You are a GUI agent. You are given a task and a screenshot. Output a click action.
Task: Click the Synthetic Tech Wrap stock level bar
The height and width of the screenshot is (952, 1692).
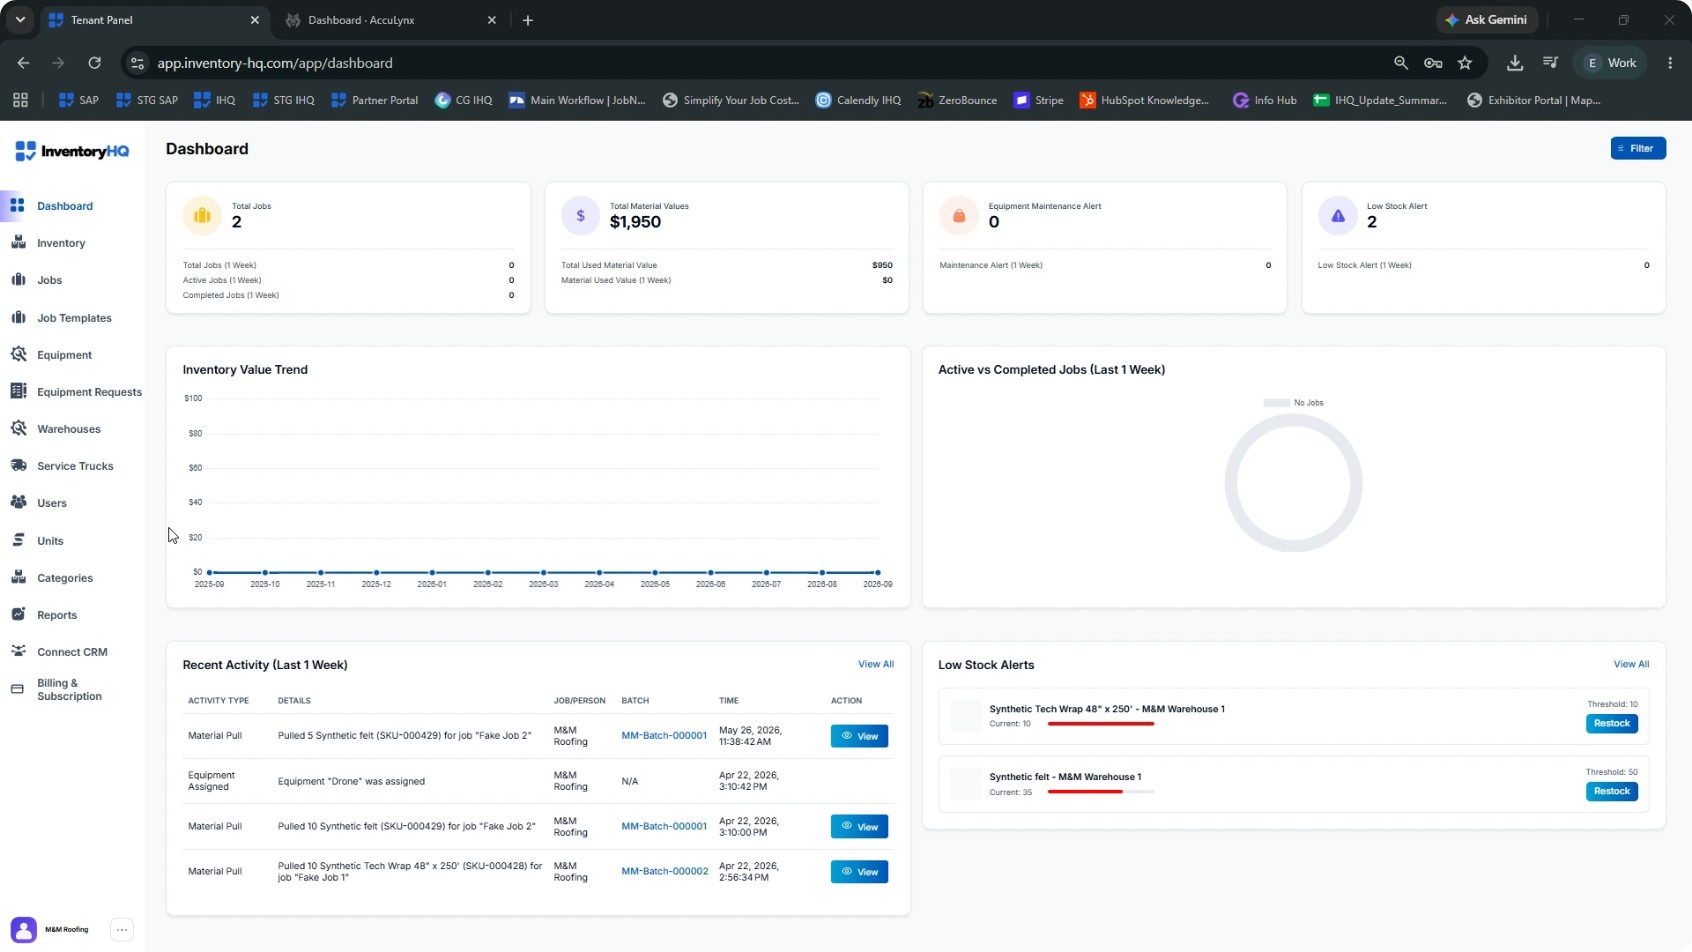click(x=1101, y=724)
